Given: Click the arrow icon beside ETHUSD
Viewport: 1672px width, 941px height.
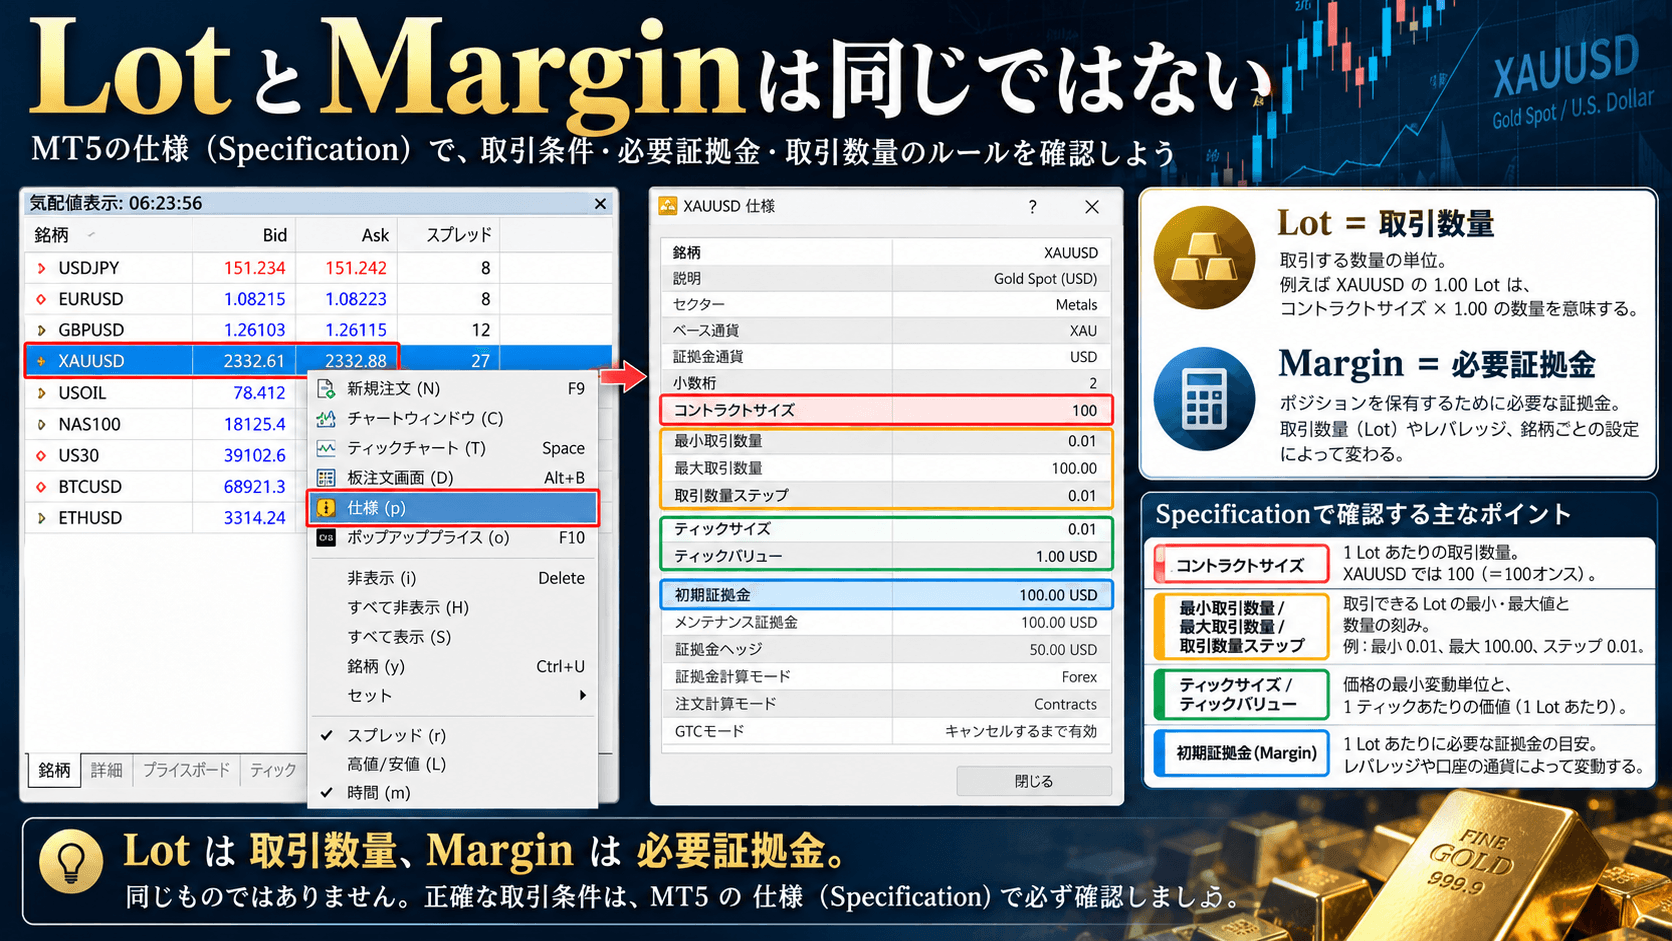Looking at the screenshot, I should 41,518.
